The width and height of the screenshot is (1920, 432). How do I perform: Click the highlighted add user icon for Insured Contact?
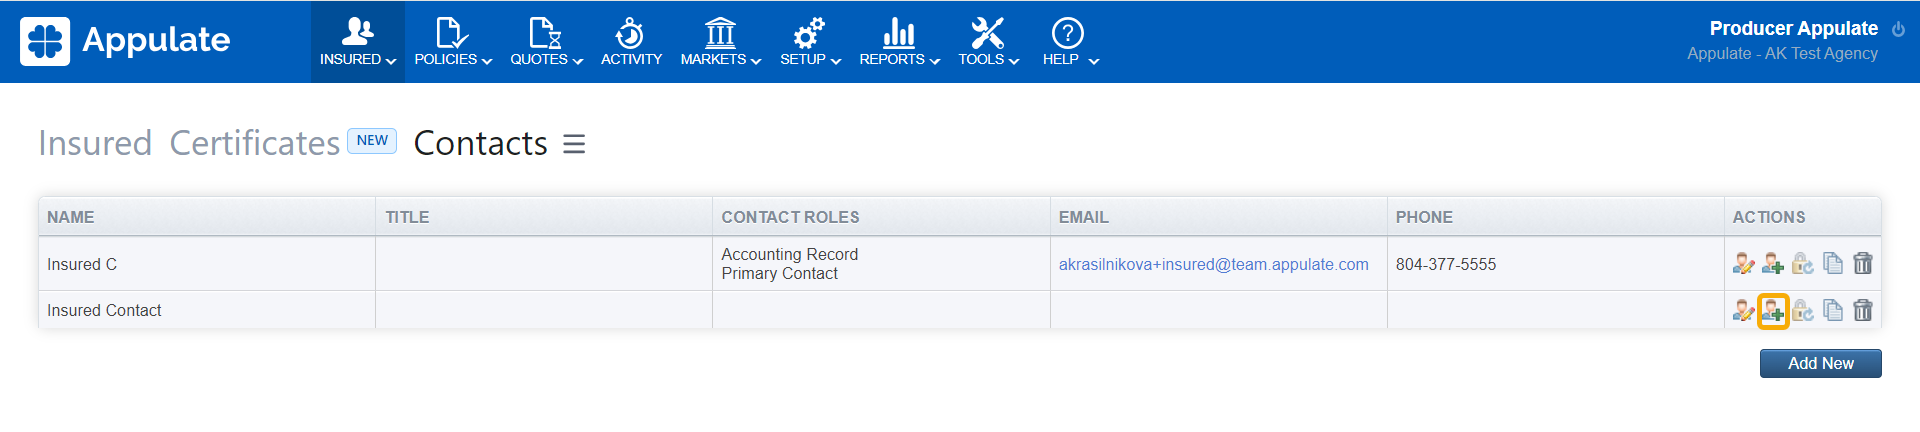pos(1773,311)
